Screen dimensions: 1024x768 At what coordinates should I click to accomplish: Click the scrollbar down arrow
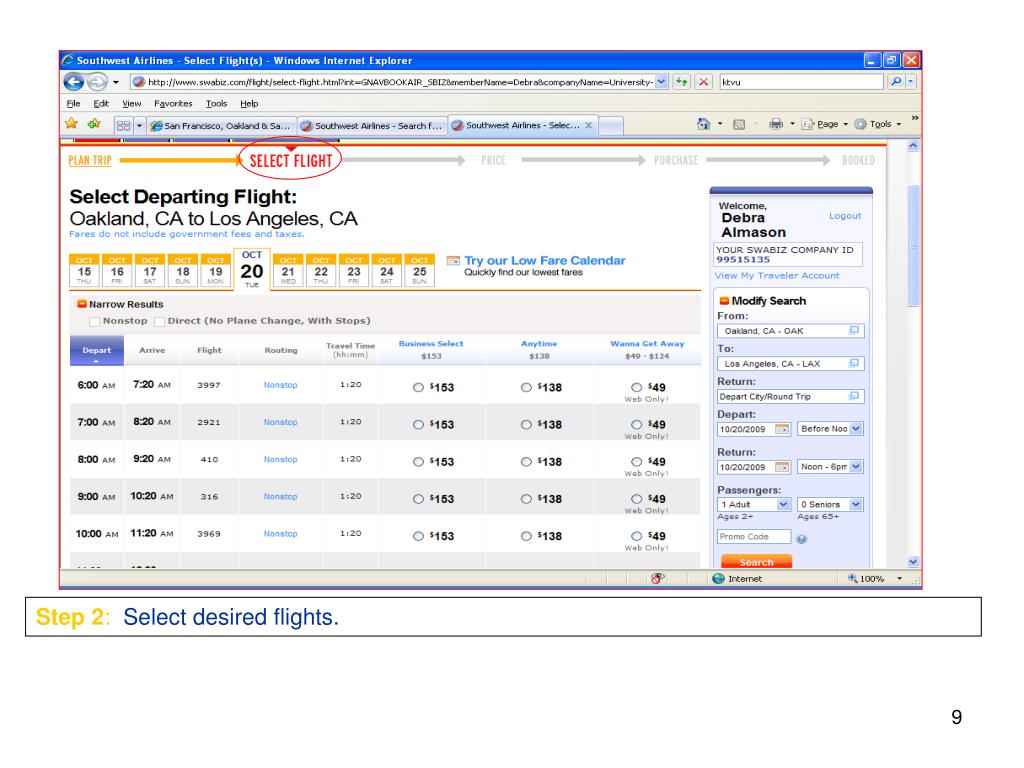pos(913,562)
